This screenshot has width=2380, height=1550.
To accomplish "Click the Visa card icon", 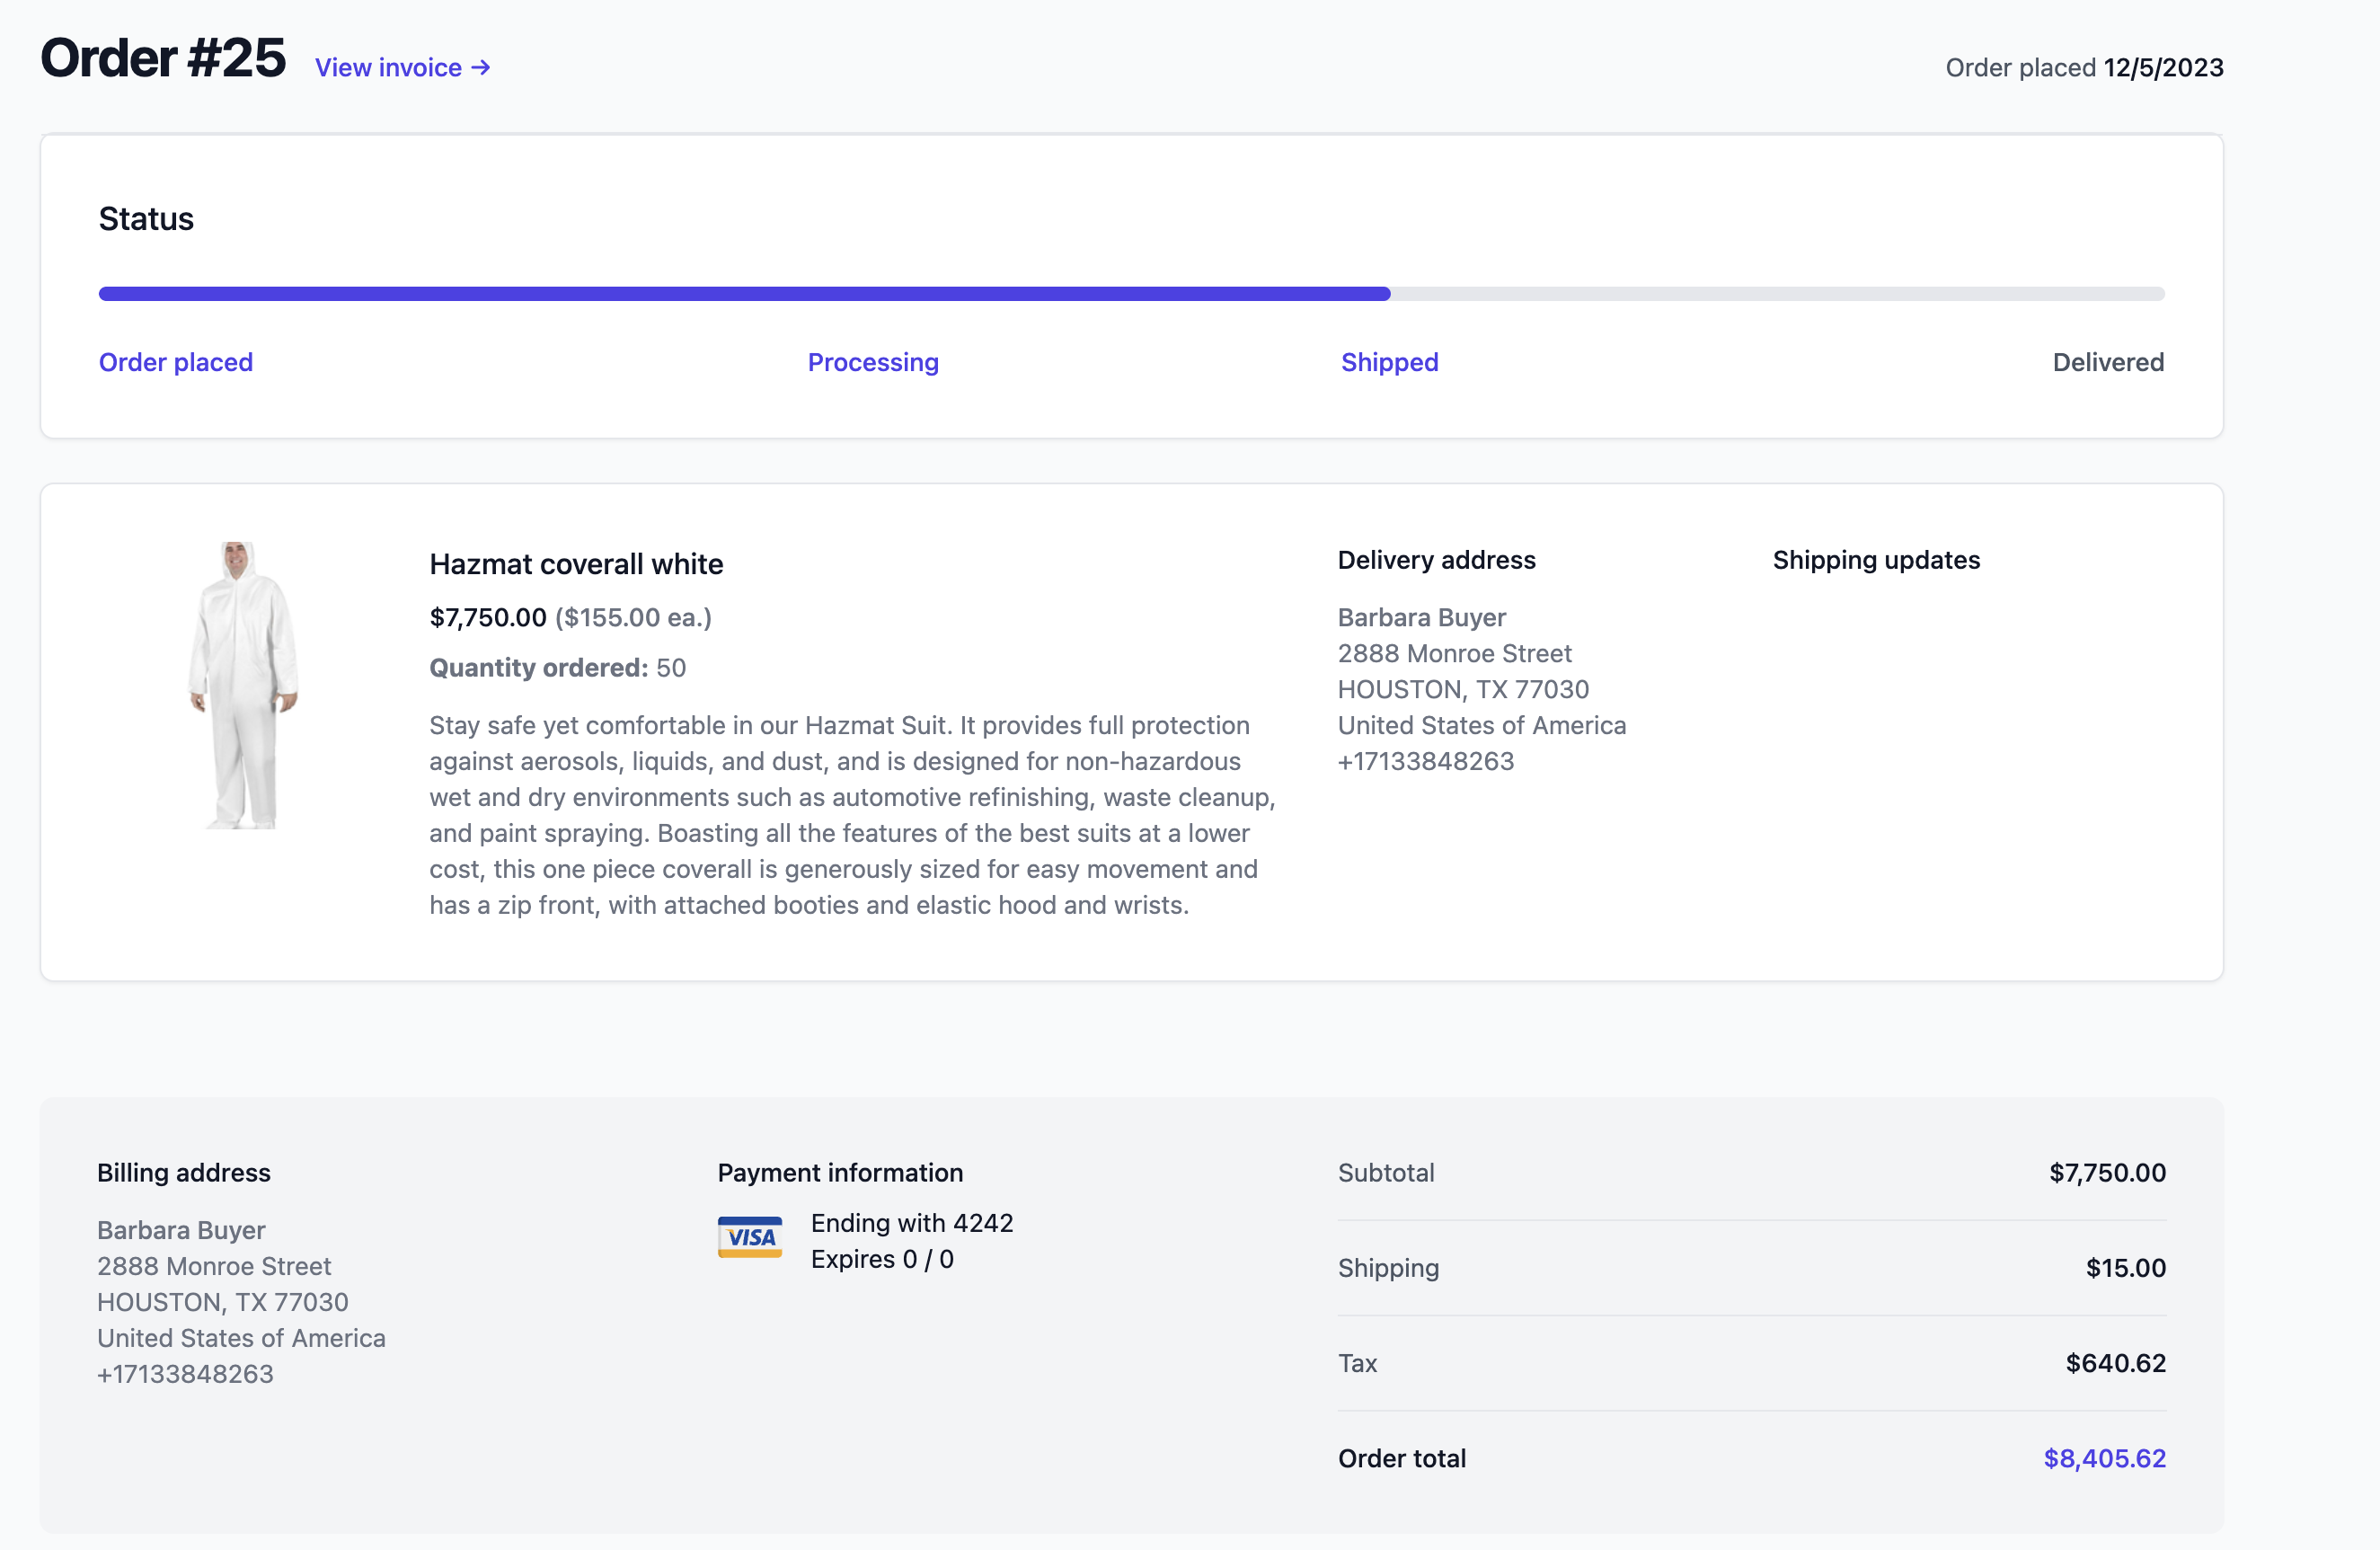I will click(749, 1237).
